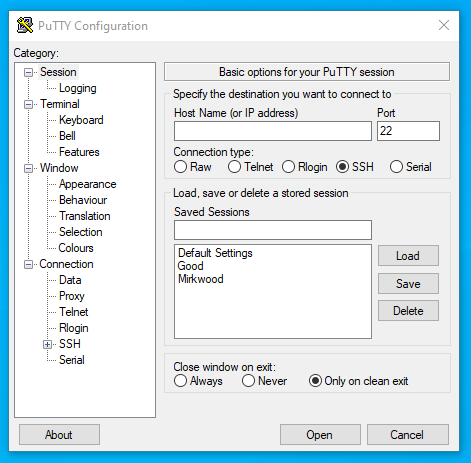
Task: Collapse the Terminal category node
Action: pos(29,104)
